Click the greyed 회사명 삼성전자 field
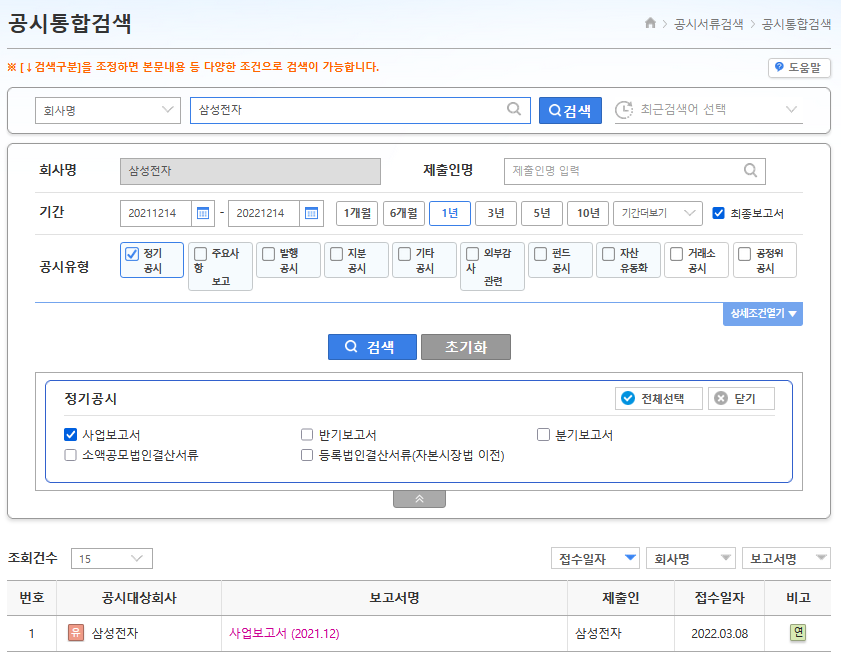Viewport: 841px width, 664px height. click(x=250, y=171)
